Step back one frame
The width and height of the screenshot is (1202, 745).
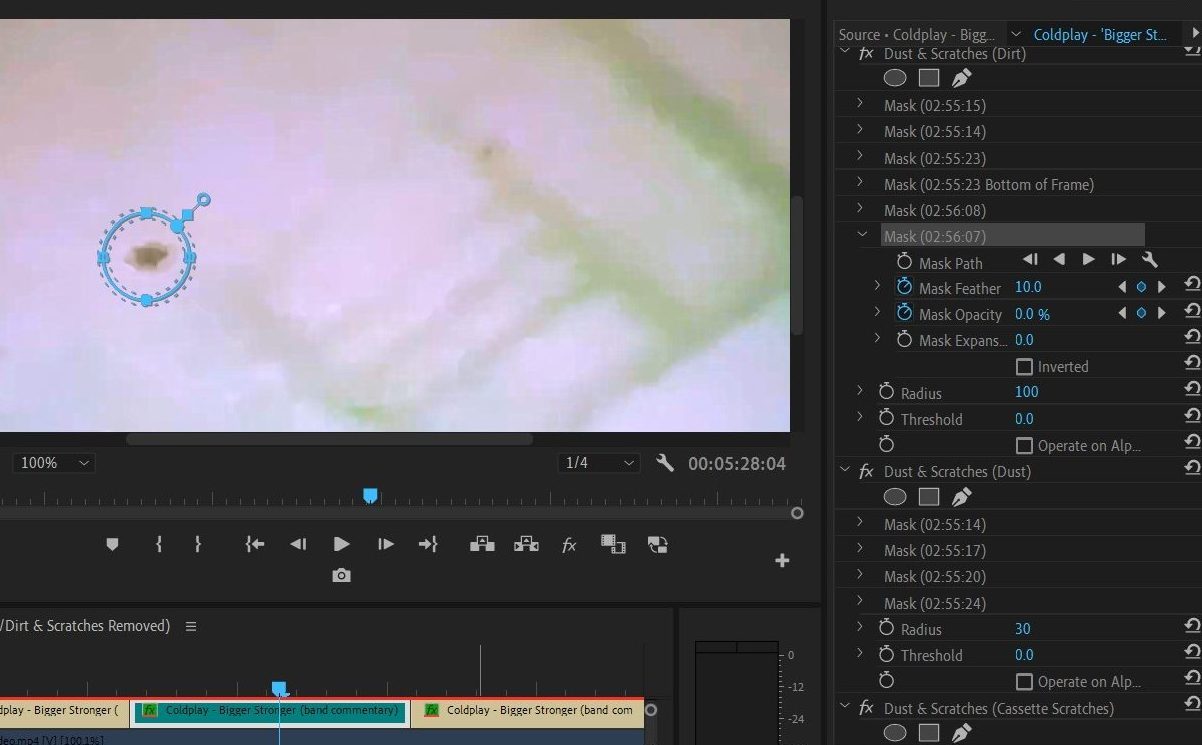[x=298, y=544]
